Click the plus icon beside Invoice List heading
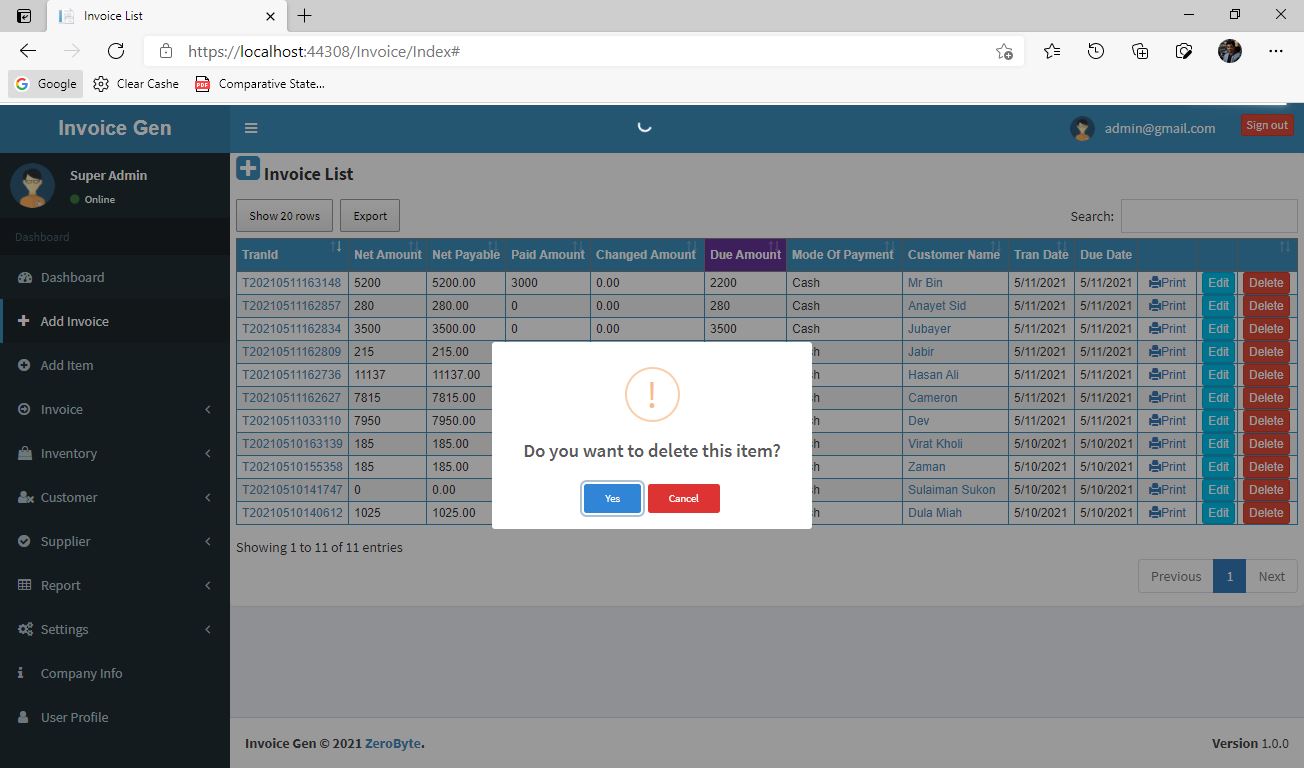 click(247, 167)
